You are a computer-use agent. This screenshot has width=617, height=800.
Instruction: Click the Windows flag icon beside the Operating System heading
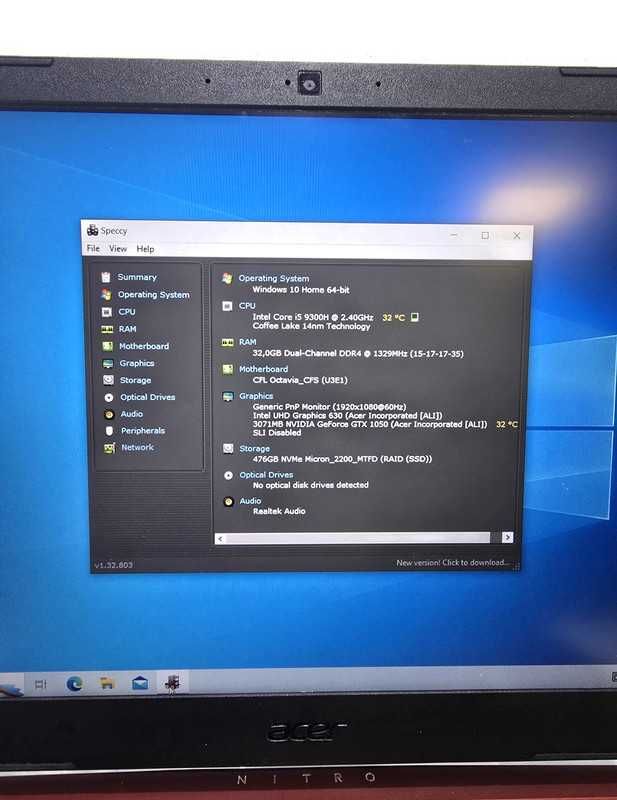(227, 278)
